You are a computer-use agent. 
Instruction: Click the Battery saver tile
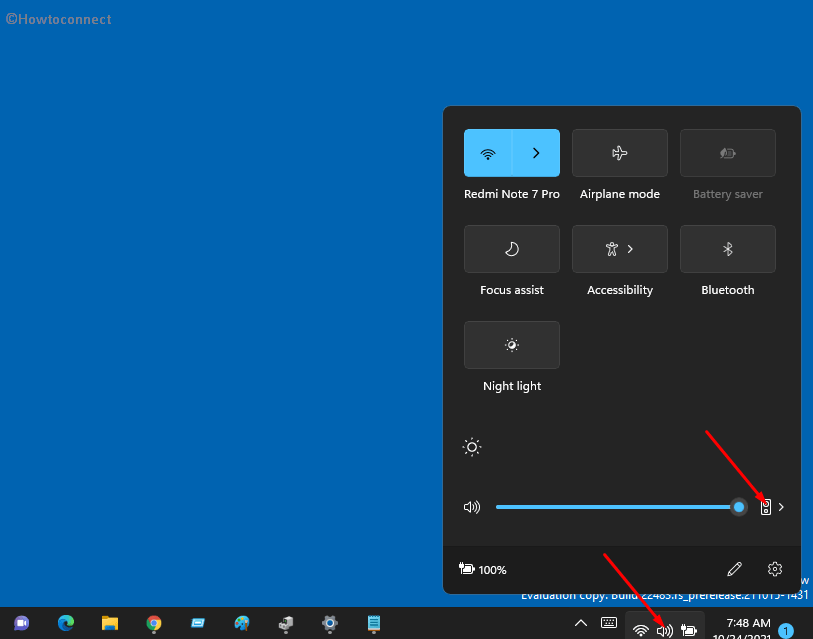click(x=727, y=153)
